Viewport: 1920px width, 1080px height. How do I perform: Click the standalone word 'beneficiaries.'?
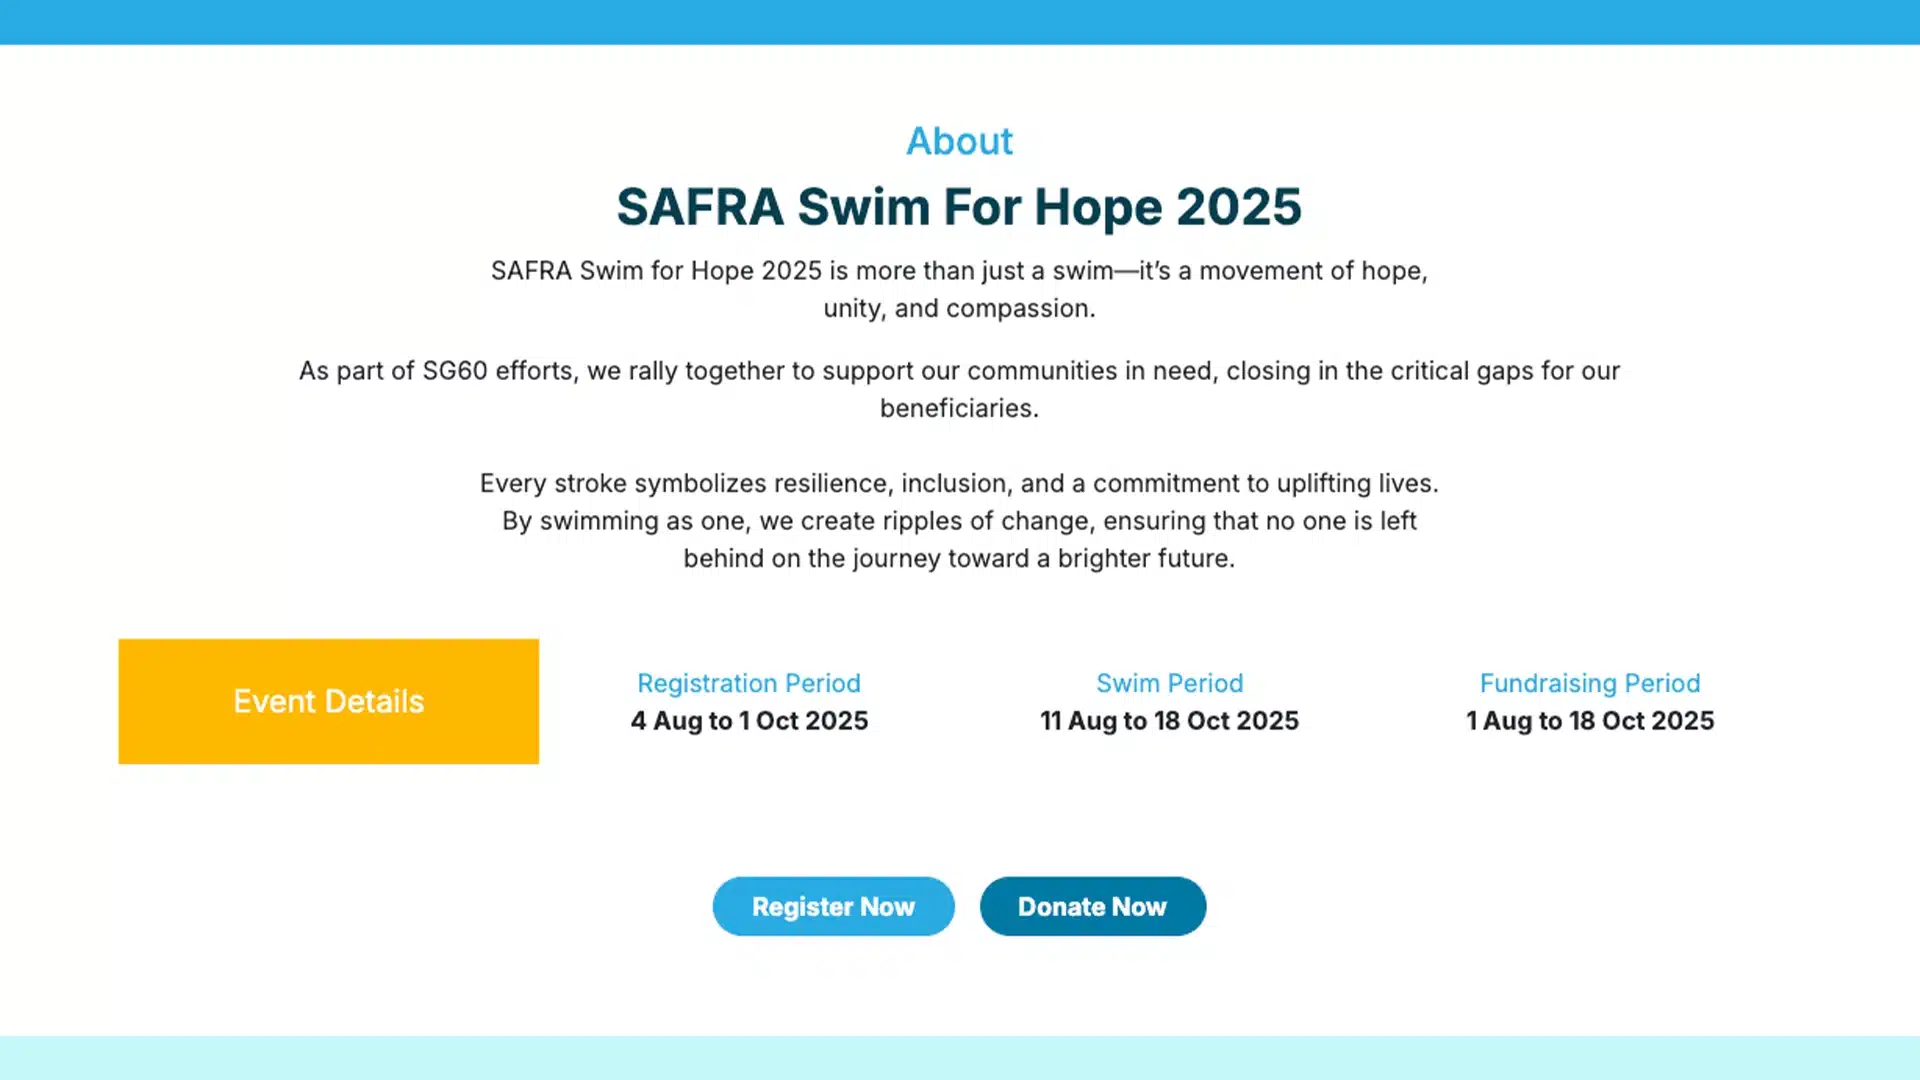[959, 409]
